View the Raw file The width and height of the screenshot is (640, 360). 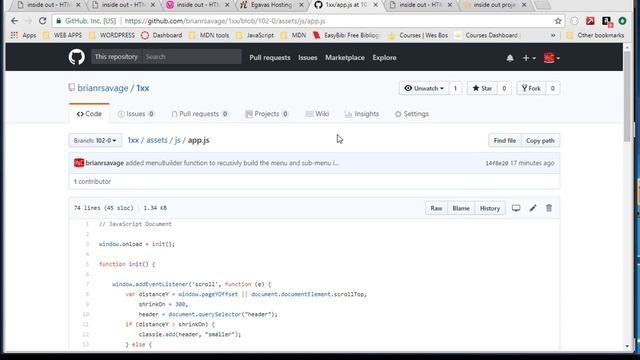pos(436,208)
